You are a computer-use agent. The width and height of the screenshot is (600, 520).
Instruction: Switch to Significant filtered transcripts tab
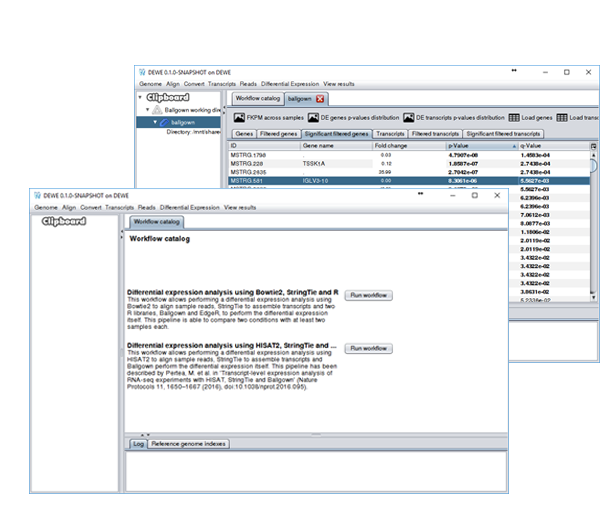coord(502,133)
